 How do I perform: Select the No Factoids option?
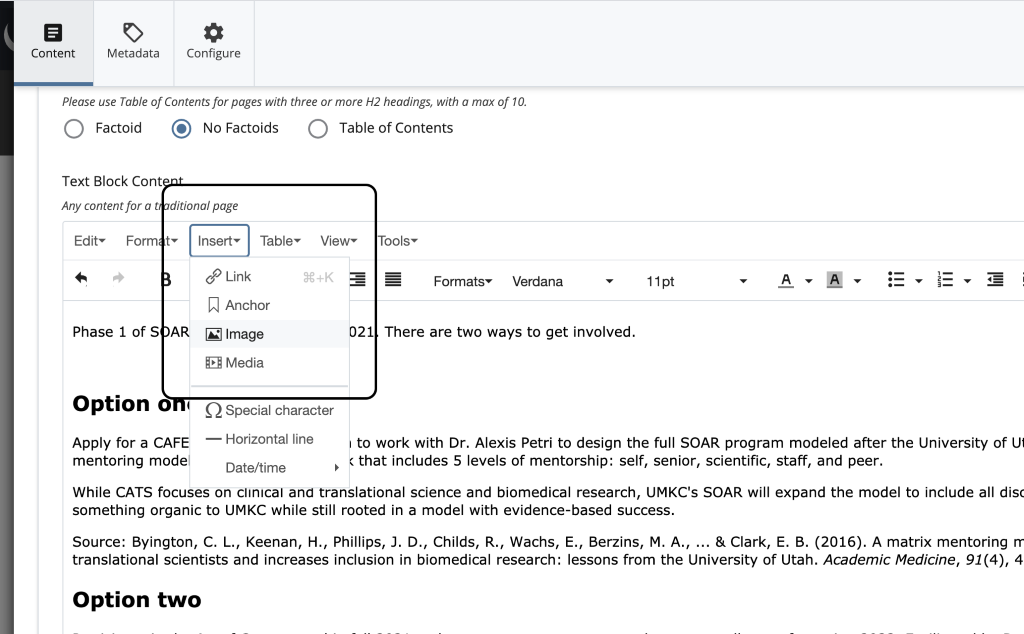pyautogui.click(x=181, y=128)
